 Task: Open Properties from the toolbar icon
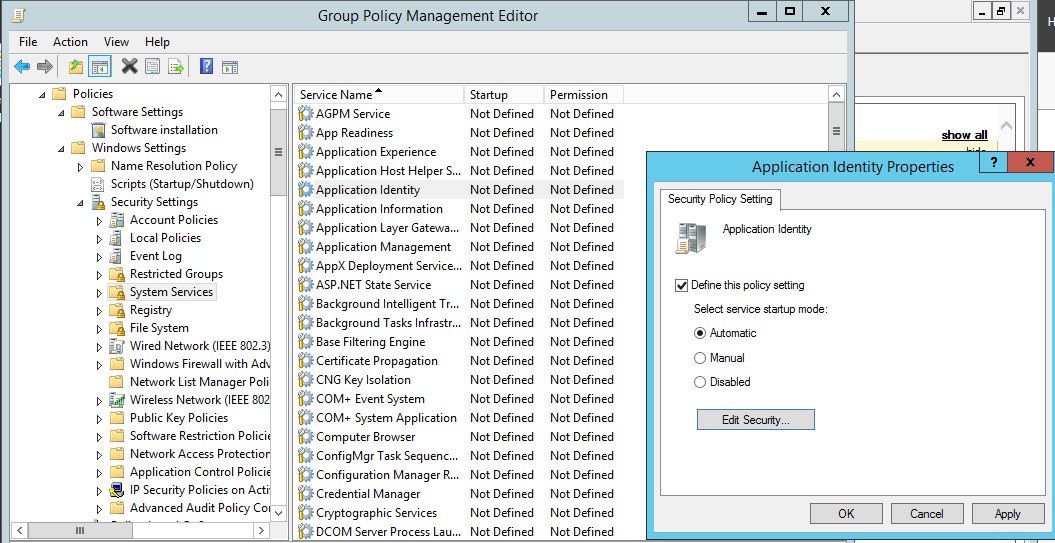[152, 67]
